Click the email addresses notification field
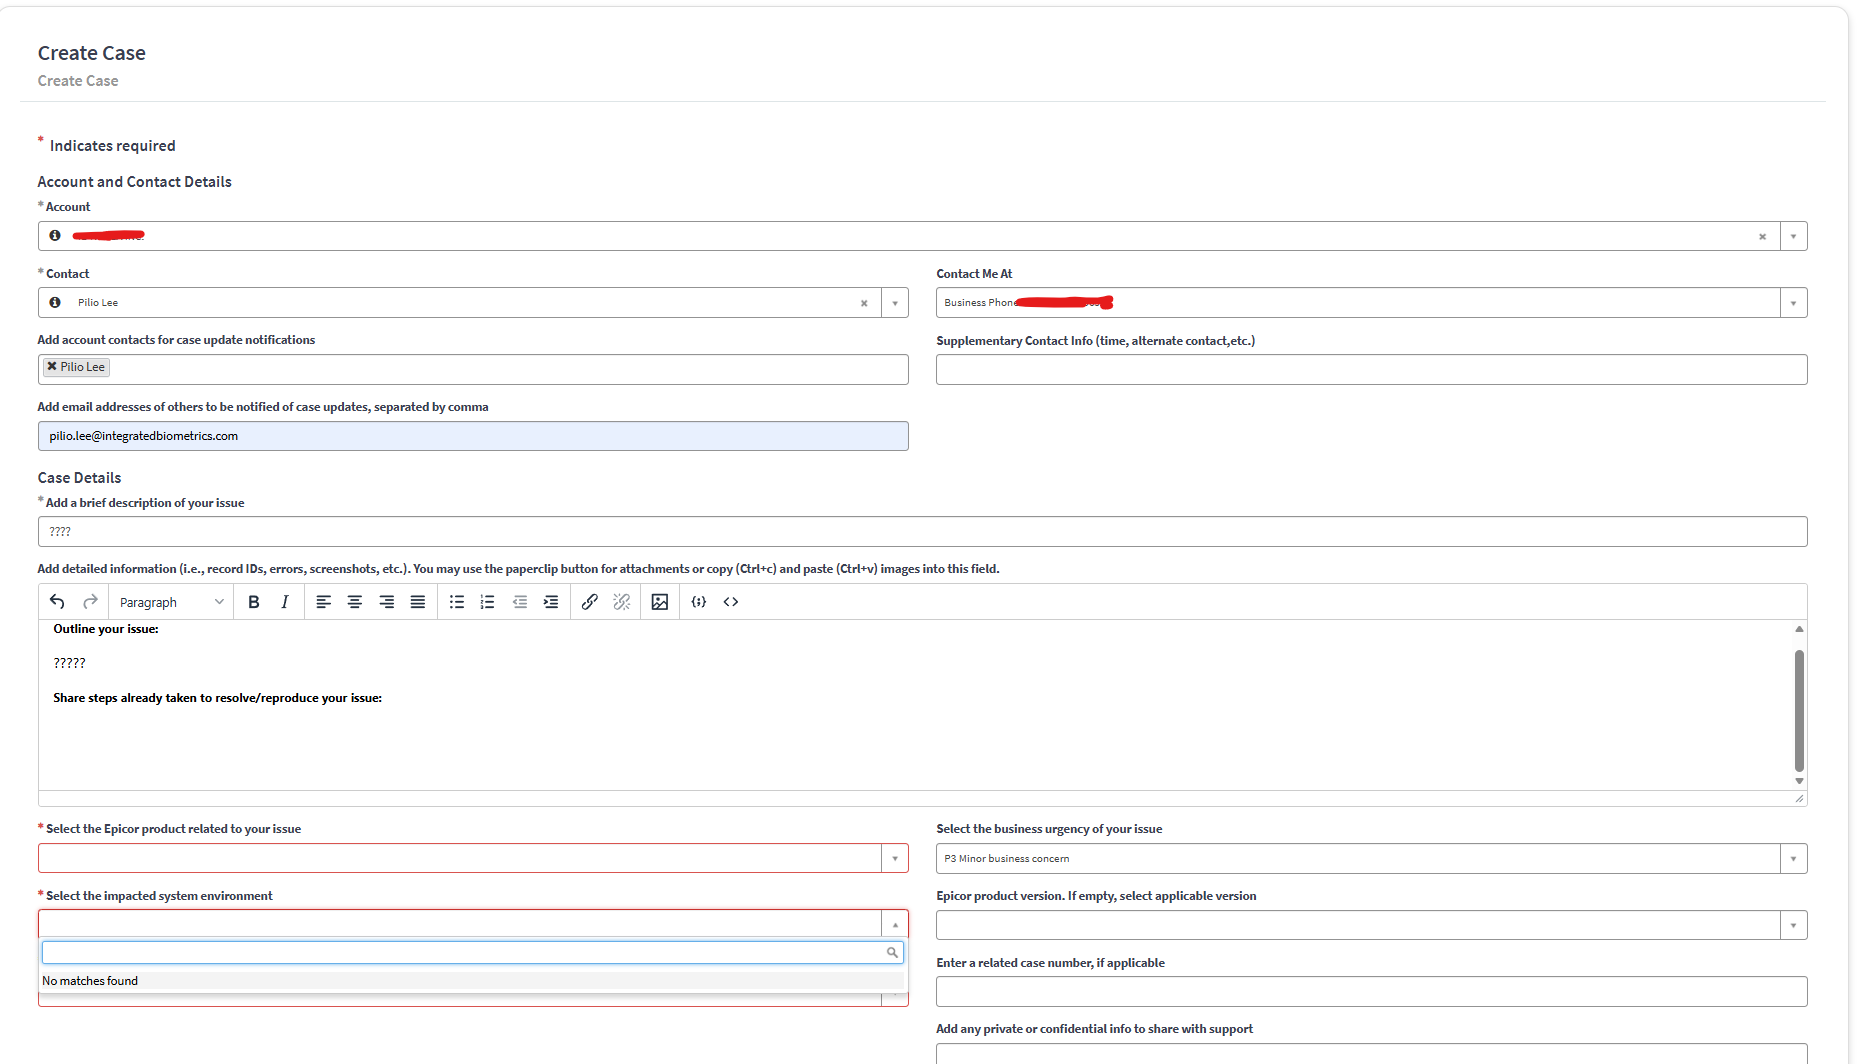 point(473,436)
